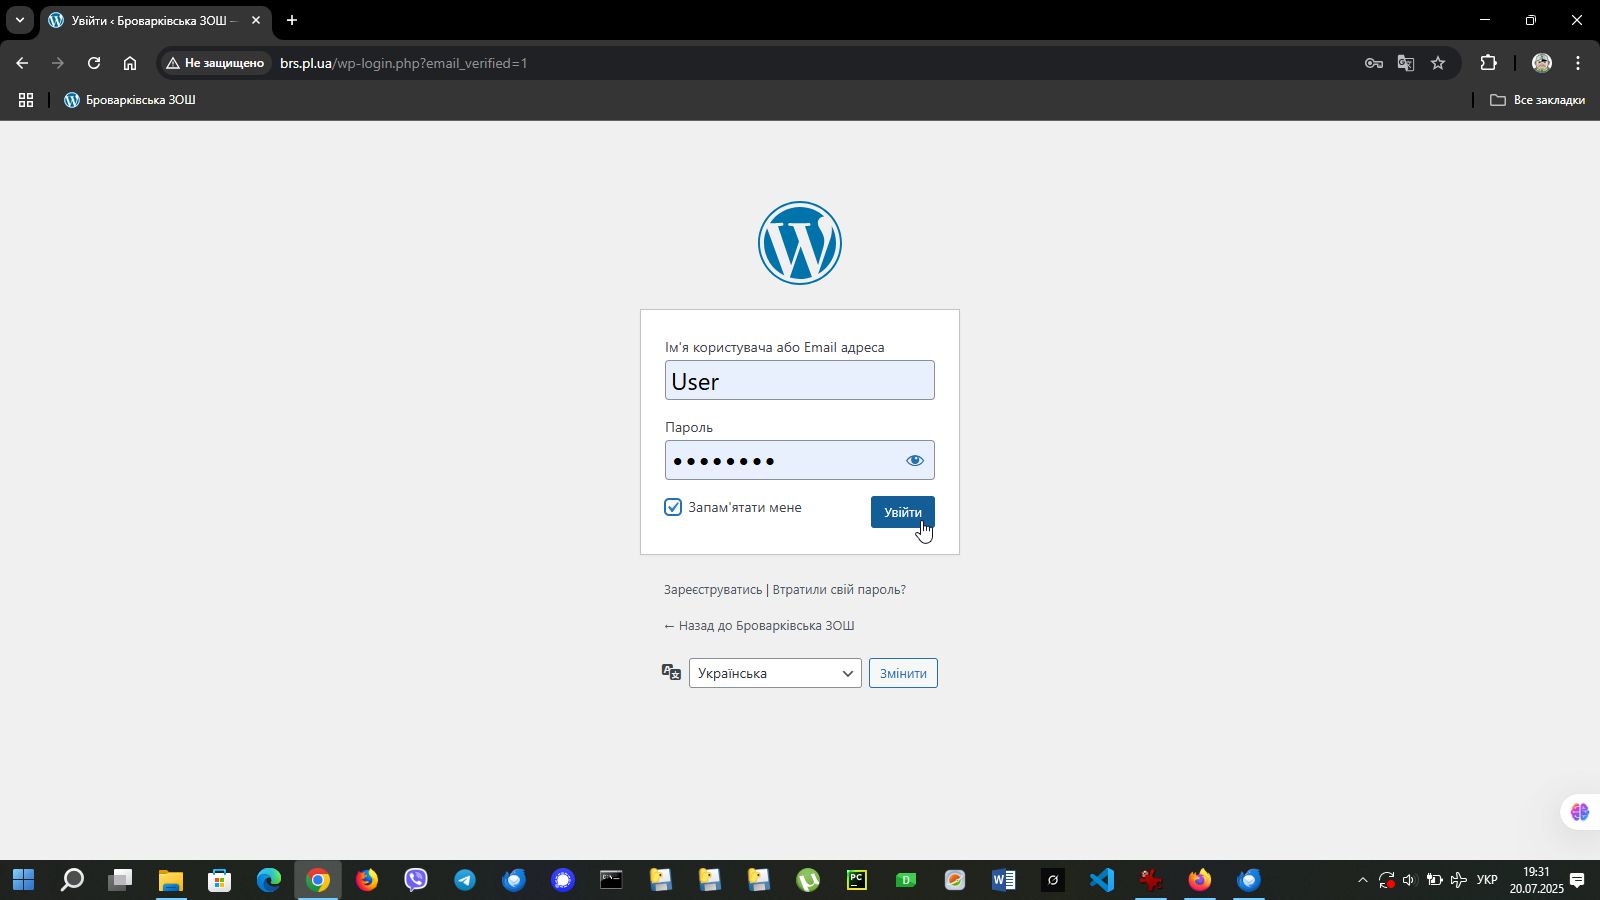Viewport: 1600px width, 900px height.
Task: Open the tab search dropdown arrow
Action: (x=19, y=20)
